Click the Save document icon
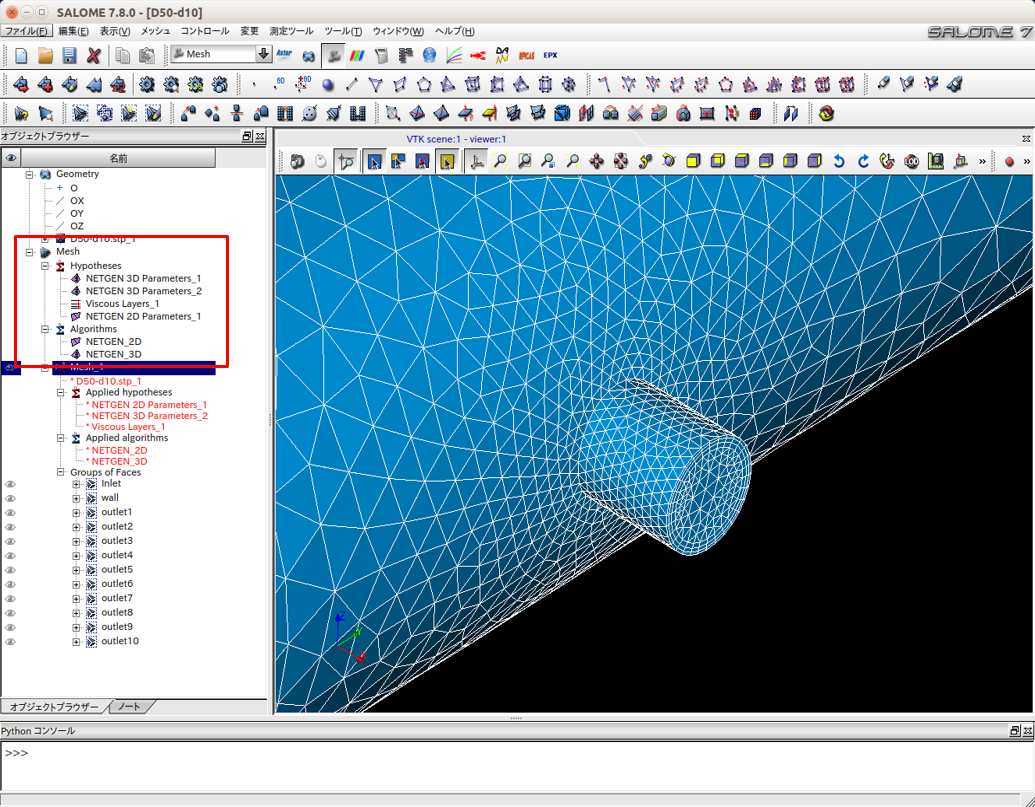 (x=69, y=55)
